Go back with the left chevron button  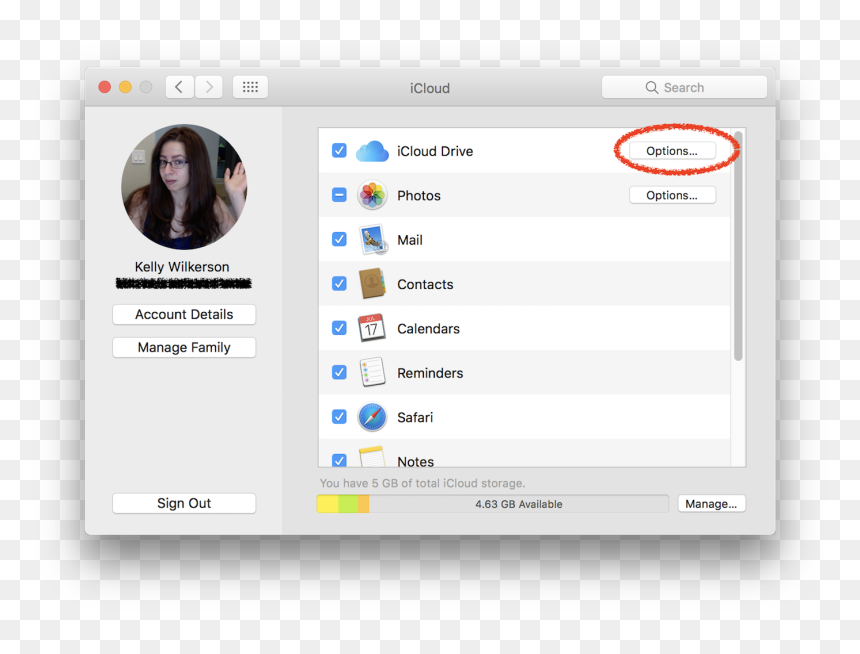(x=179, y=87)
